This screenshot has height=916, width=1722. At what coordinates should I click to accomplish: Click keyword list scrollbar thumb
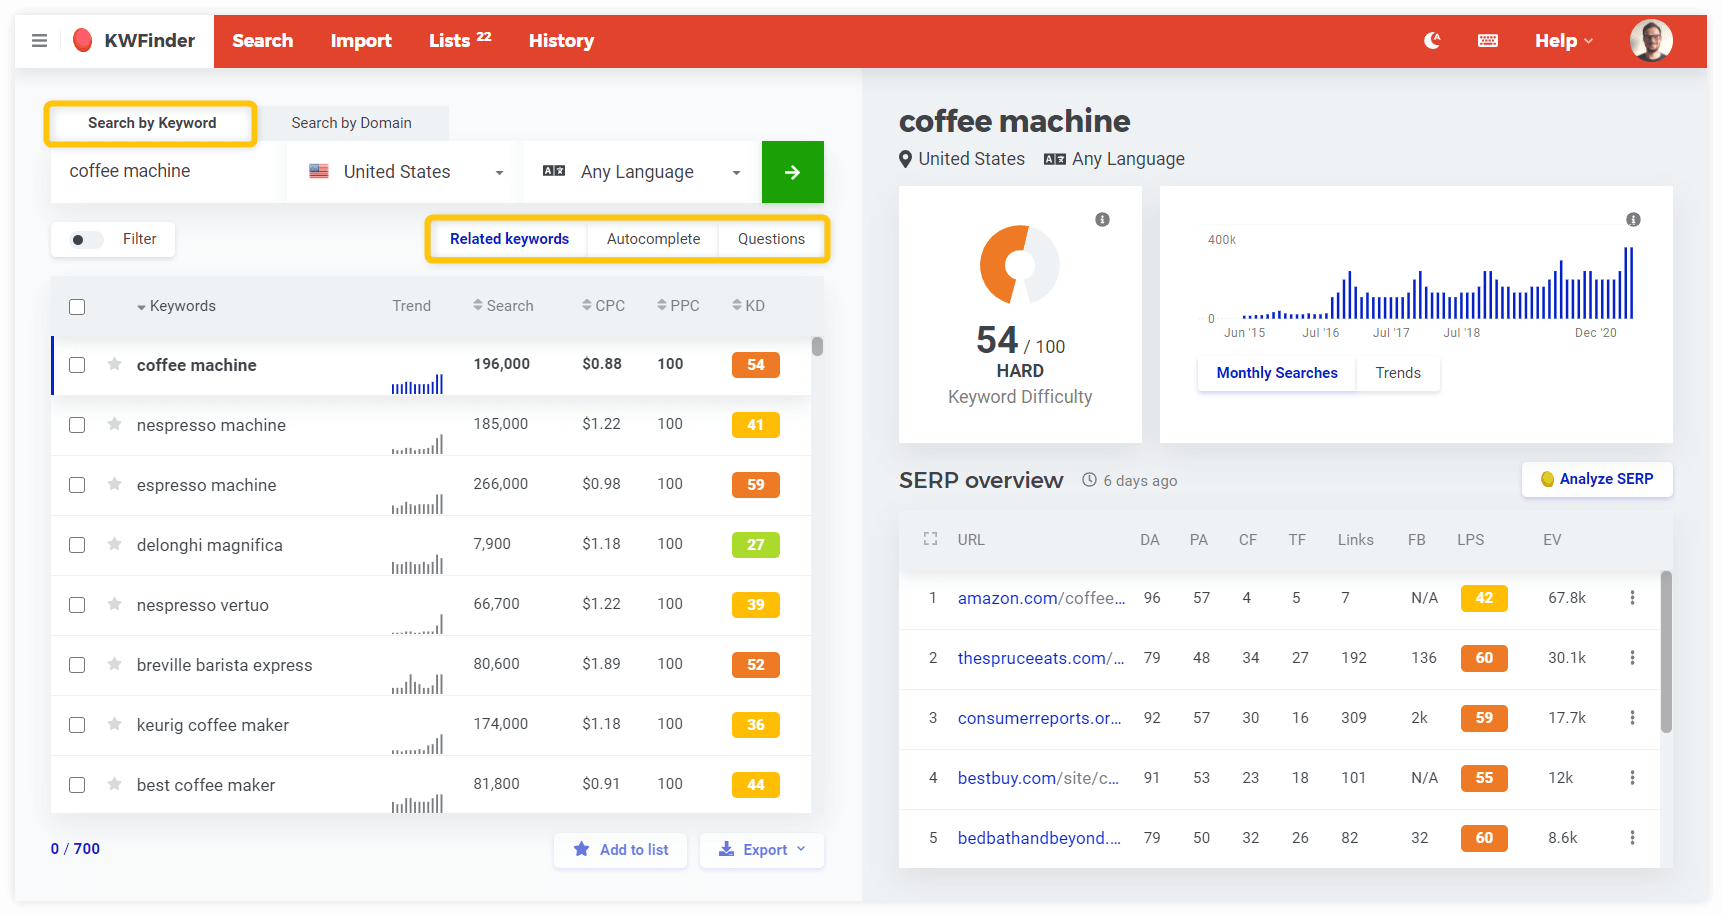point(817,346)
